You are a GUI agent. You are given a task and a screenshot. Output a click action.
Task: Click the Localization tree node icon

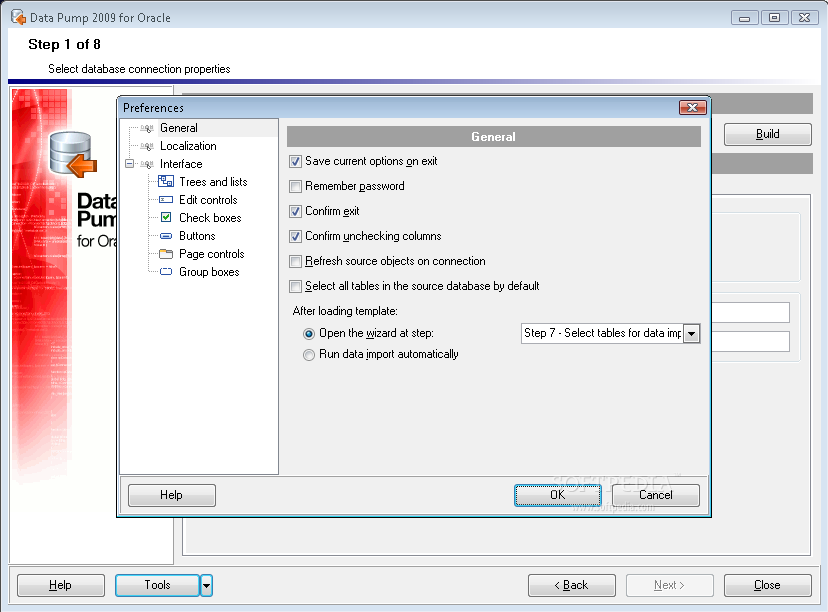(147, 146)
